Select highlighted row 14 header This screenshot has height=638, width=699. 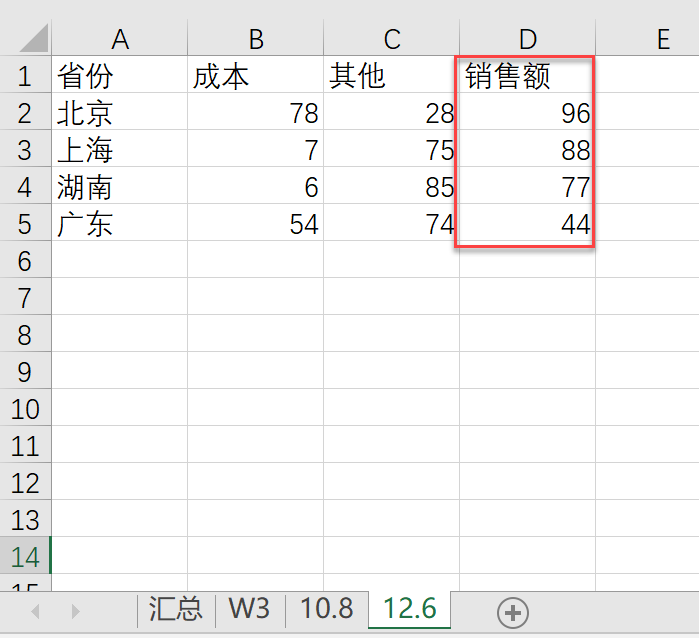(x=25, y=556)
